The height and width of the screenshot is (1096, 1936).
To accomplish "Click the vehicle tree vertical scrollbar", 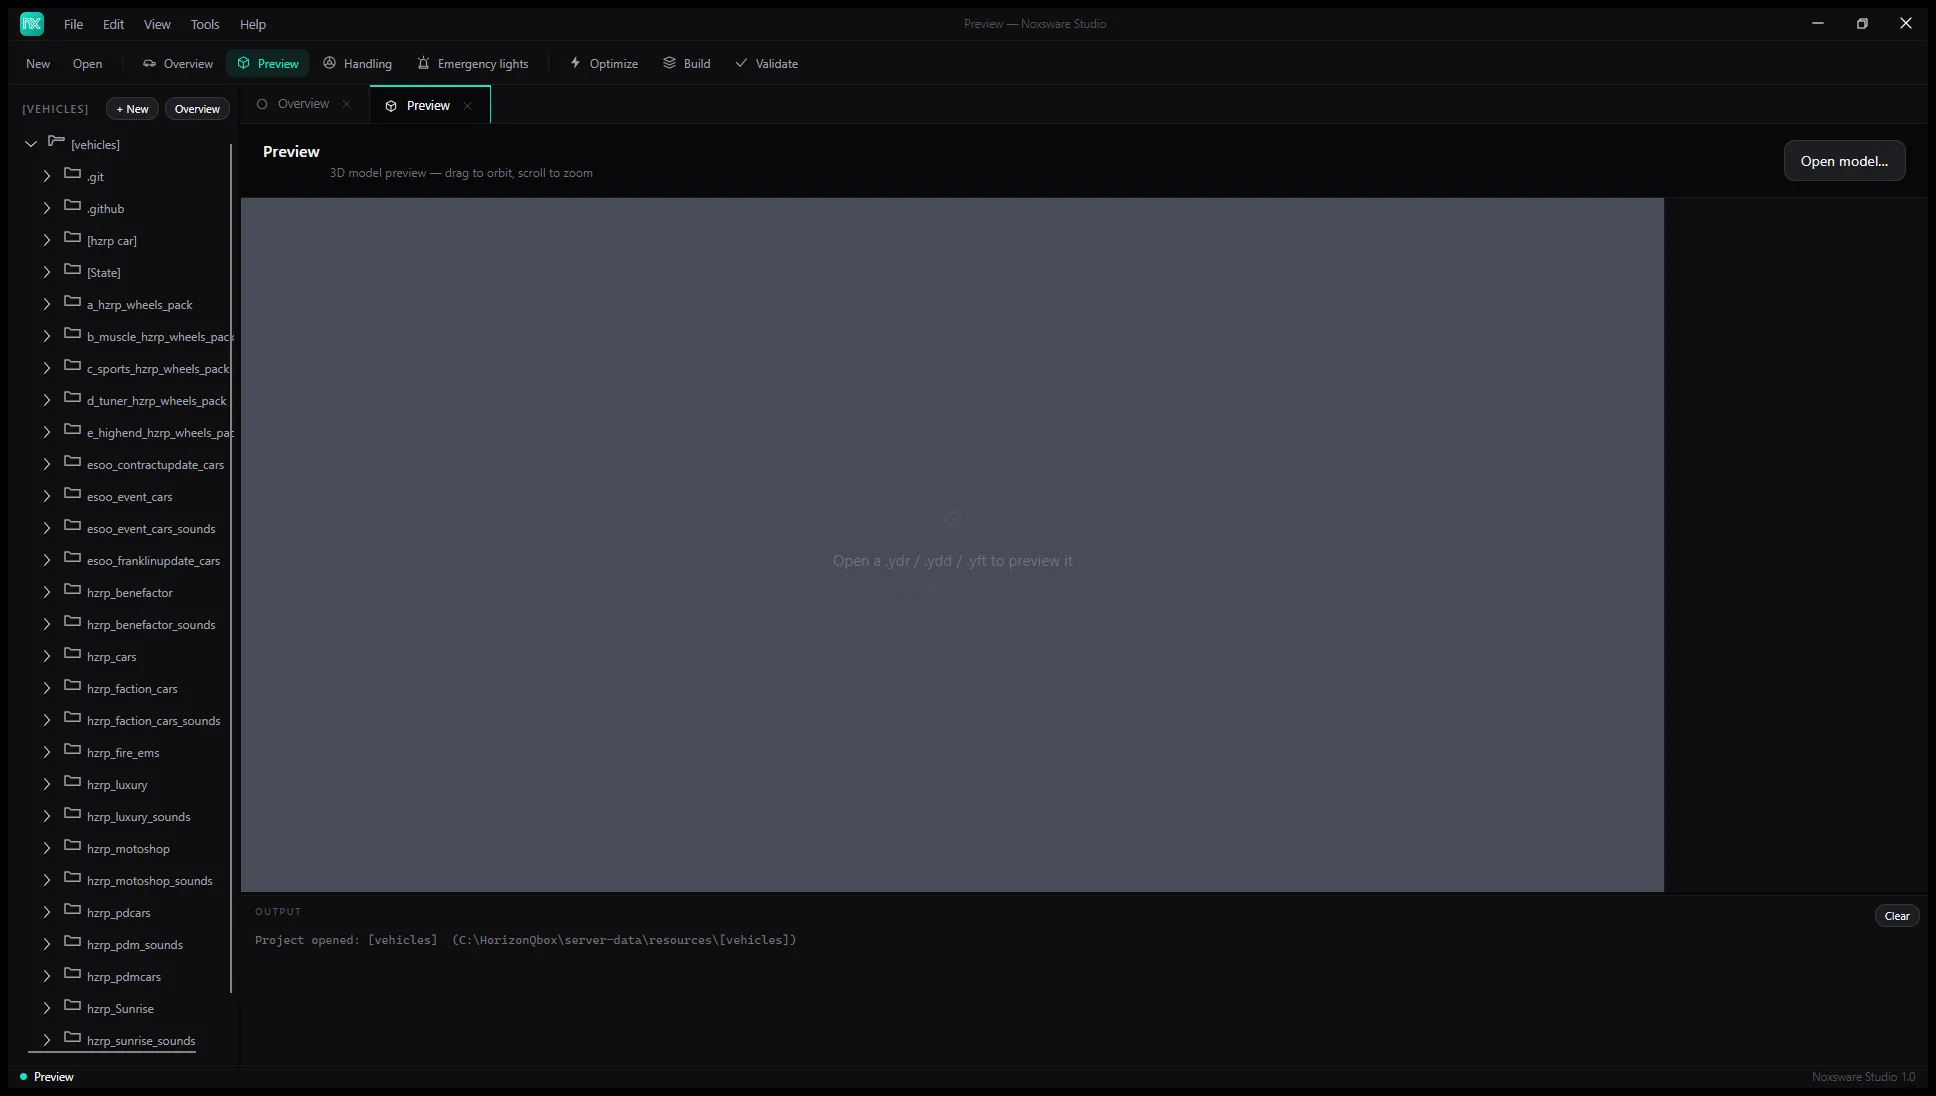I will (x=231, y=568).
